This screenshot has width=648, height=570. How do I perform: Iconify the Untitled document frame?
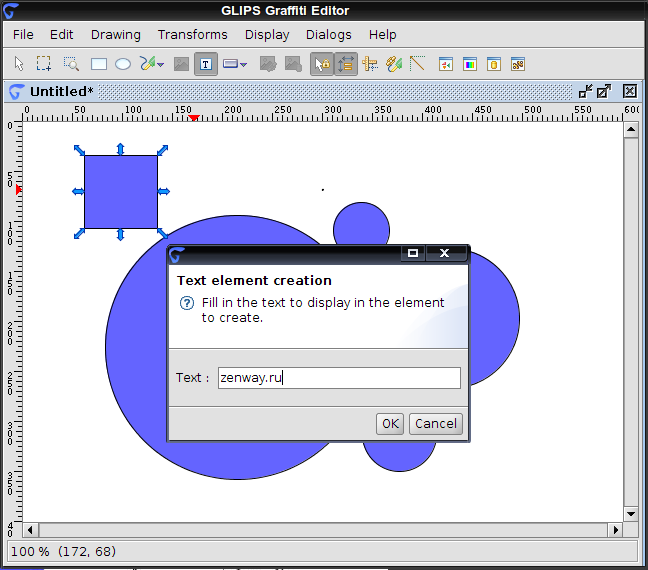[x=585, y=91]
